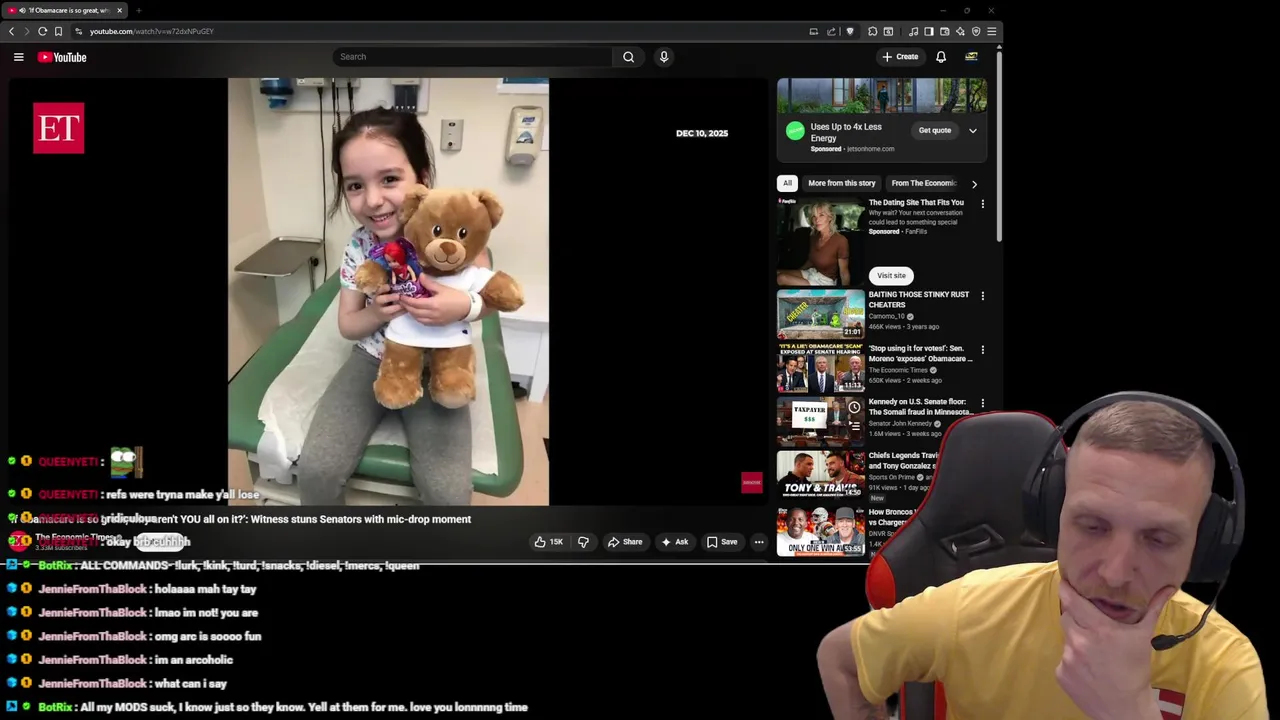Go back with browser back arrow
Viewport: 1280px width, 720px height.
(x=12, y=31)
